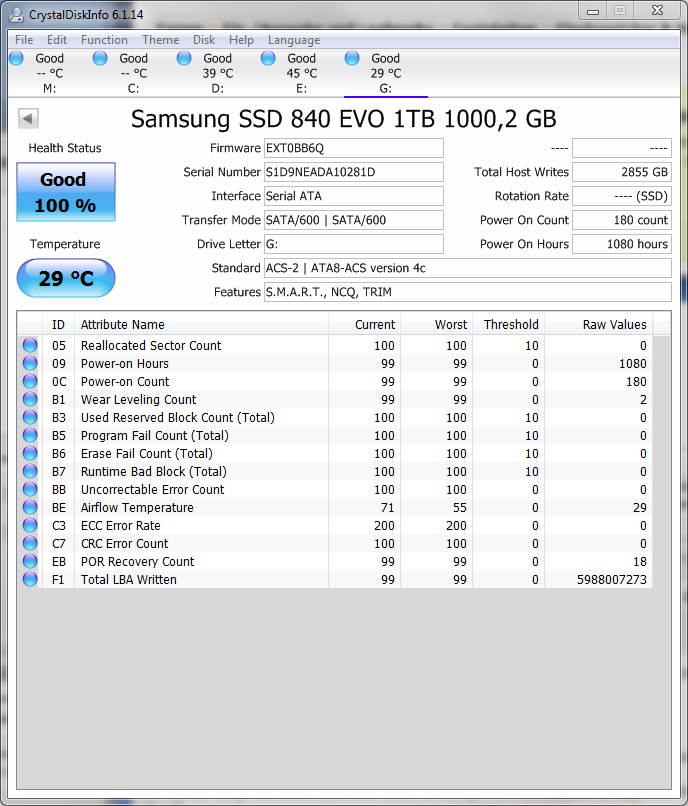Click the Features field
The image size is (688, 806).
[468, 292]
